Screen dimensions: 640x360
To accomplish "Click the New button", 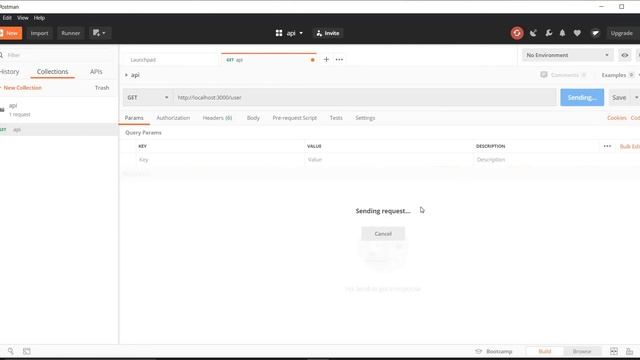I will pos(11,33).
